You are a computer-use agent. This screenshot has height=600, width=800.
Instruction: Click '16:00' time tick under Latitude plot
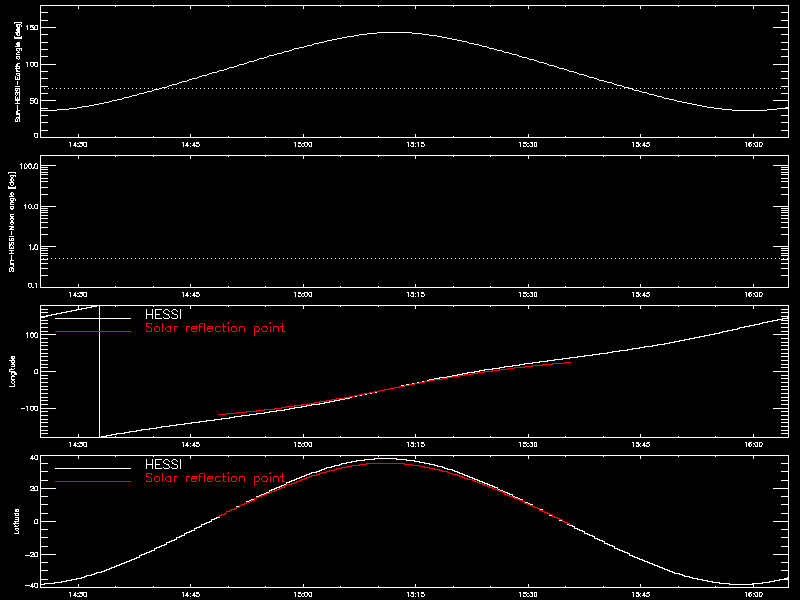click(754, 595)
